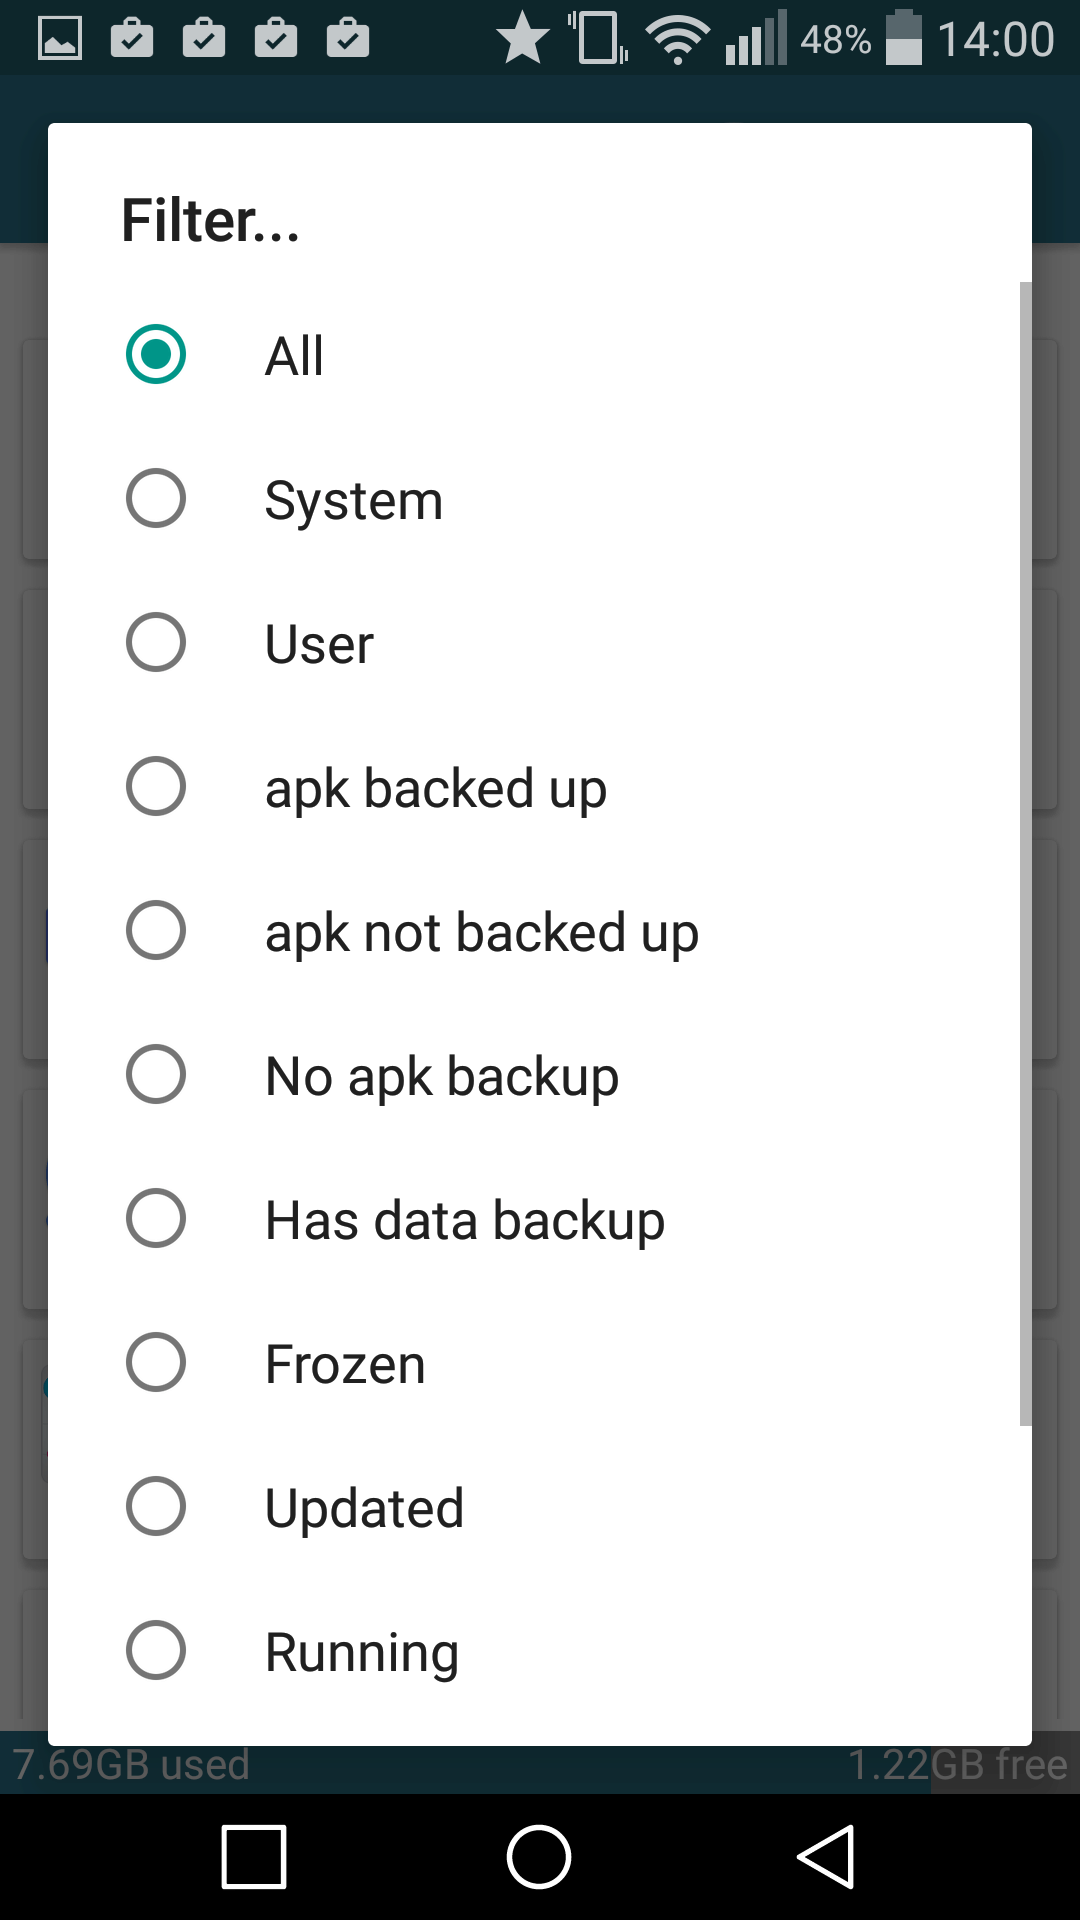Open recent apps with the square button

[254, 1857]
